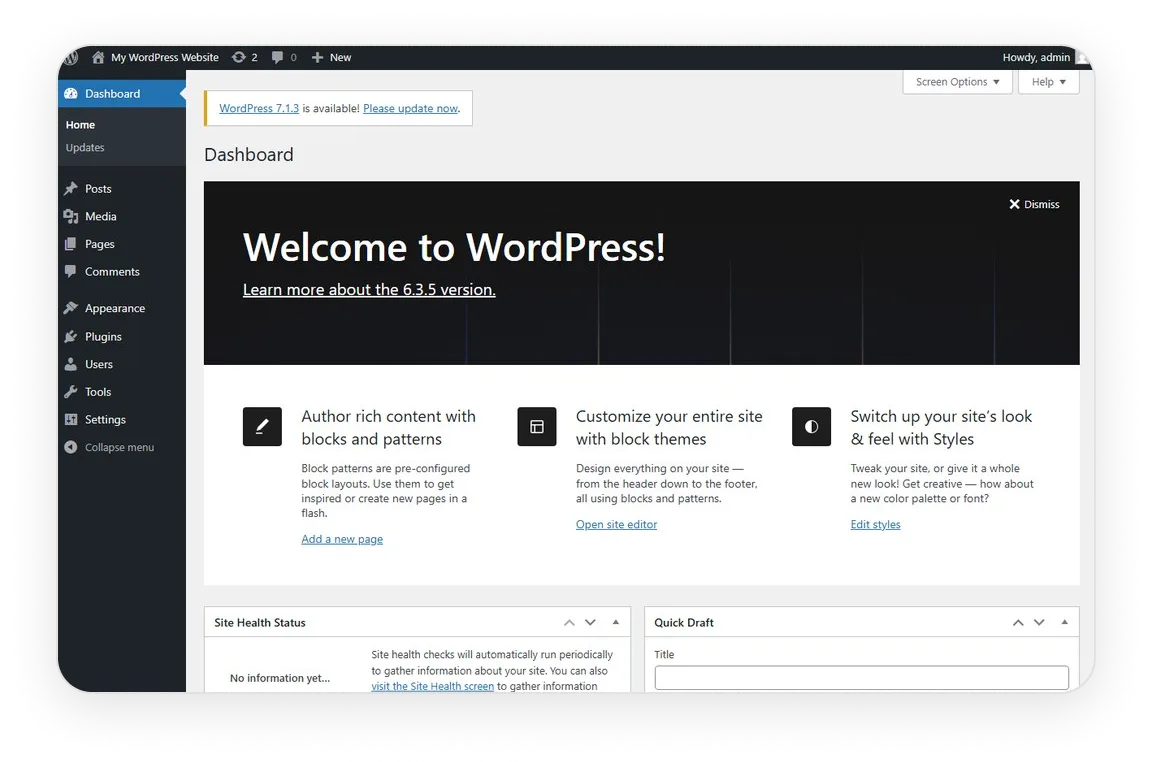1152x762 pixels.
Task: Click the Media icon in sidebar
Action: click(x=71, y=216)
